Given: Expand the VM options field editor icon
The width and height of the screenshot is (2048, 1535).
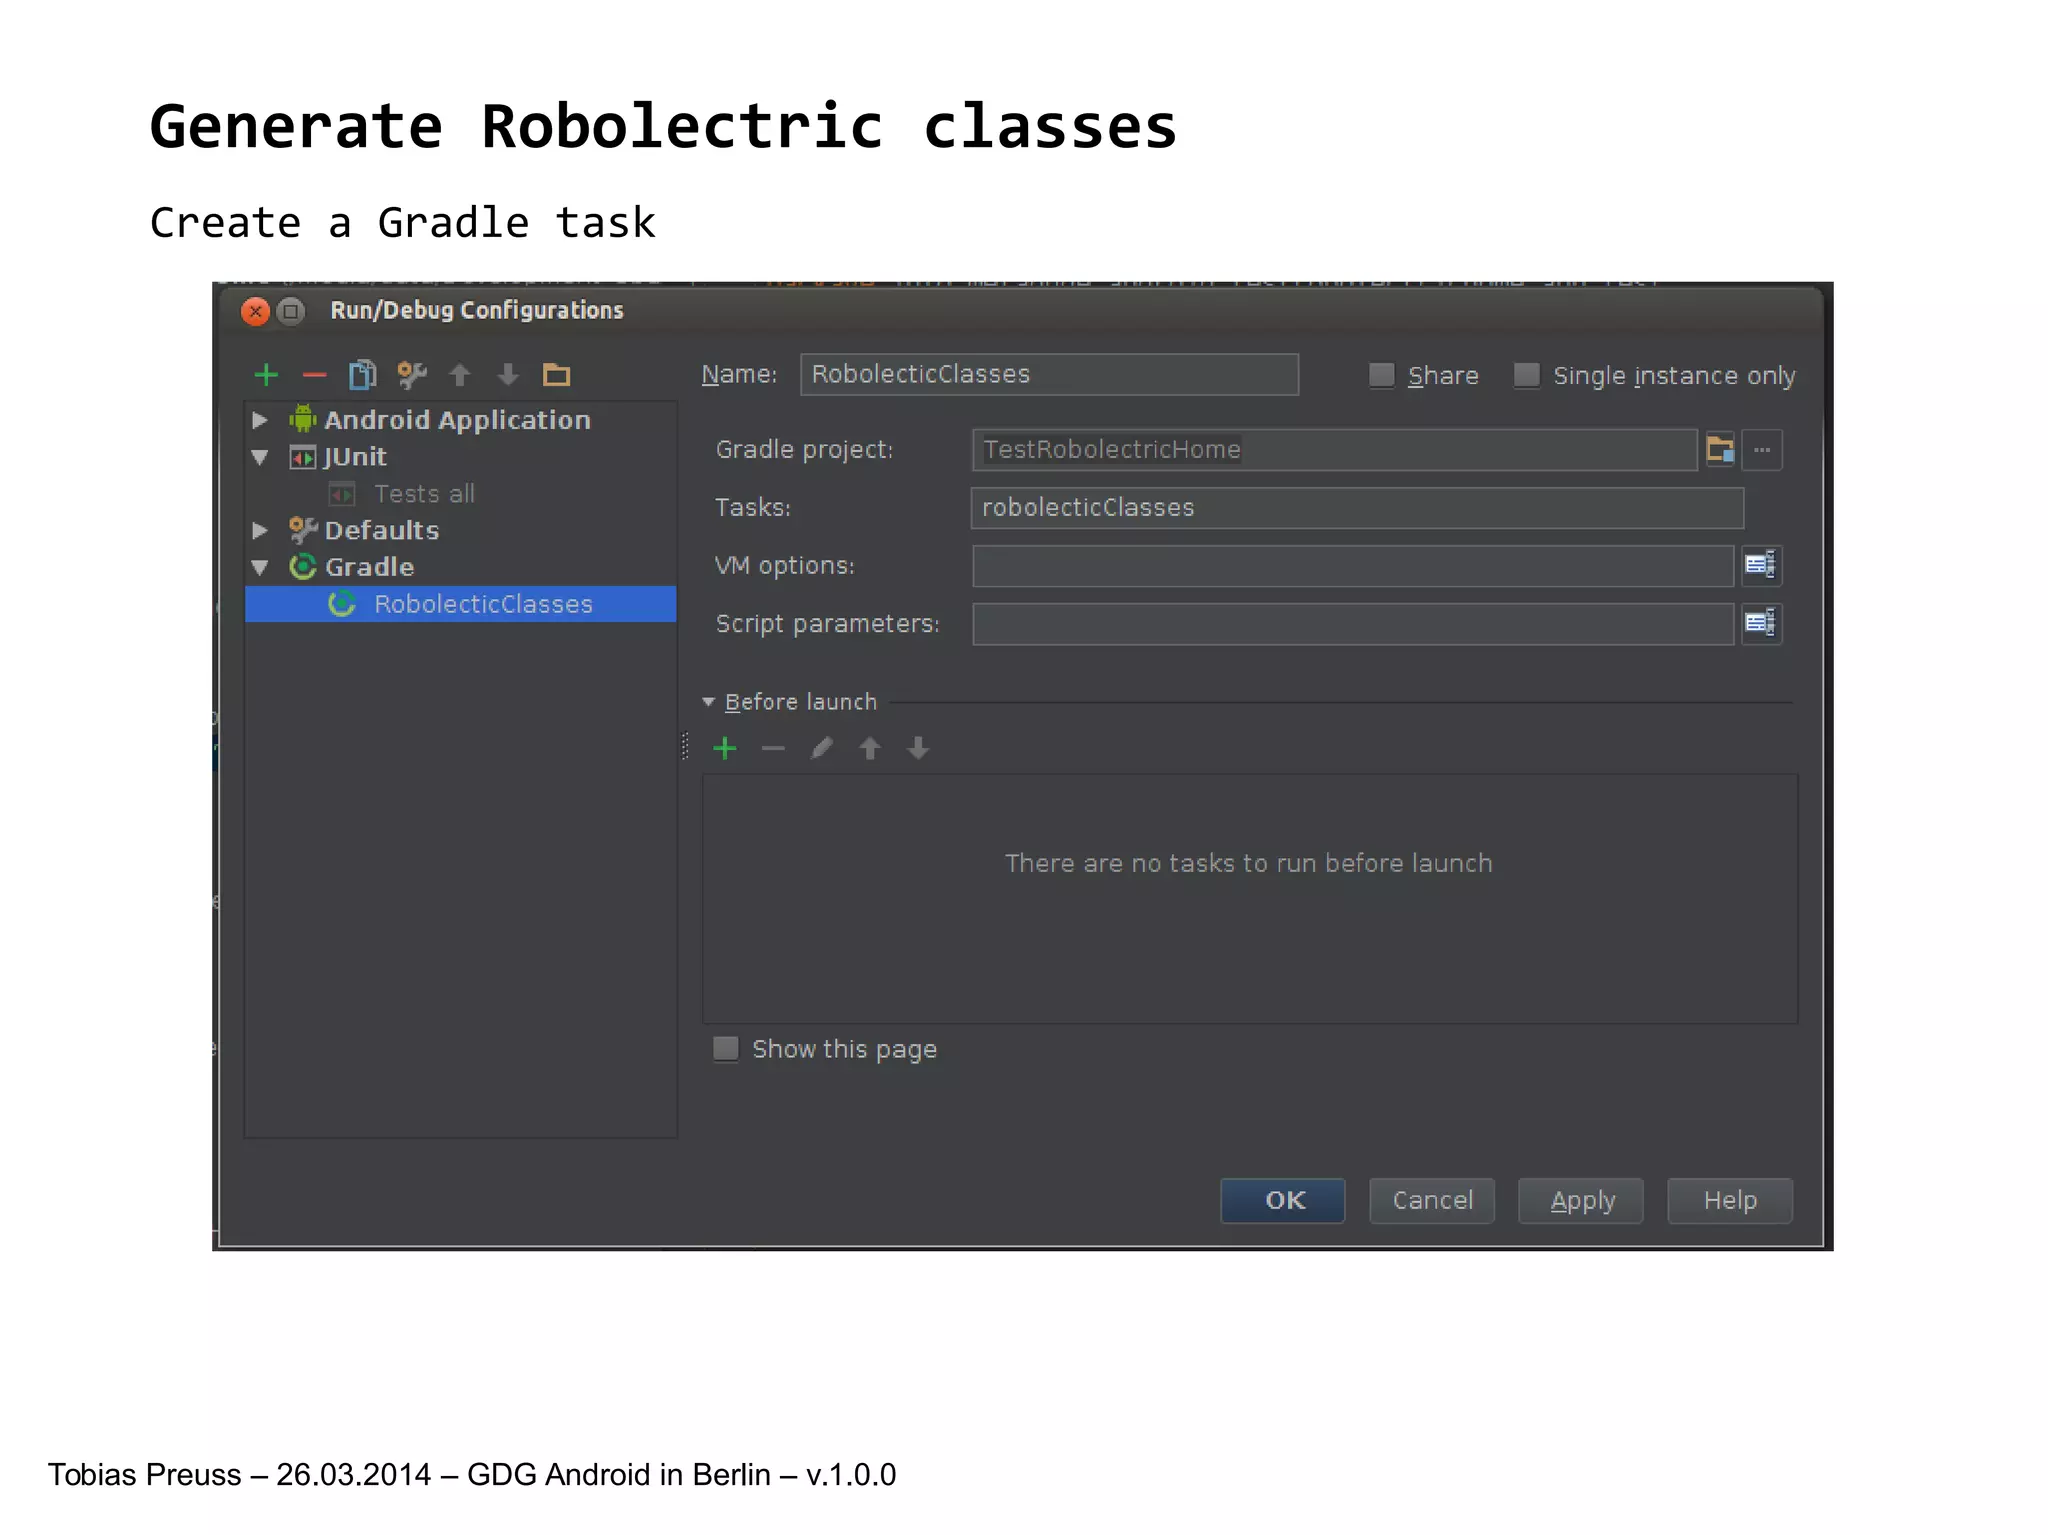Looking at the screenshot, I should tap(1761, 565).
